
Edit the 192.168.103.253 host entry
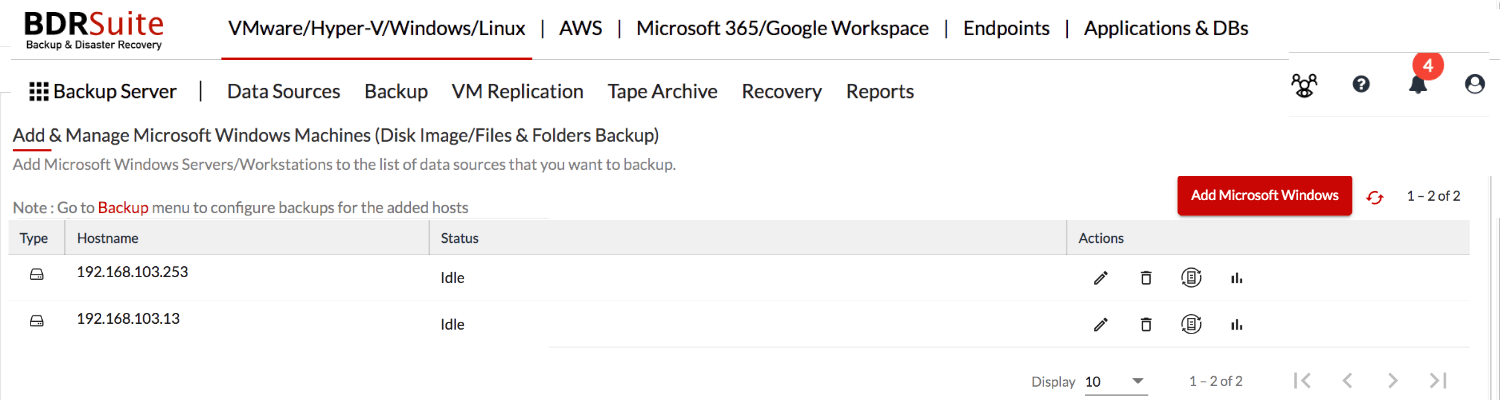[x=1101, y=278]
